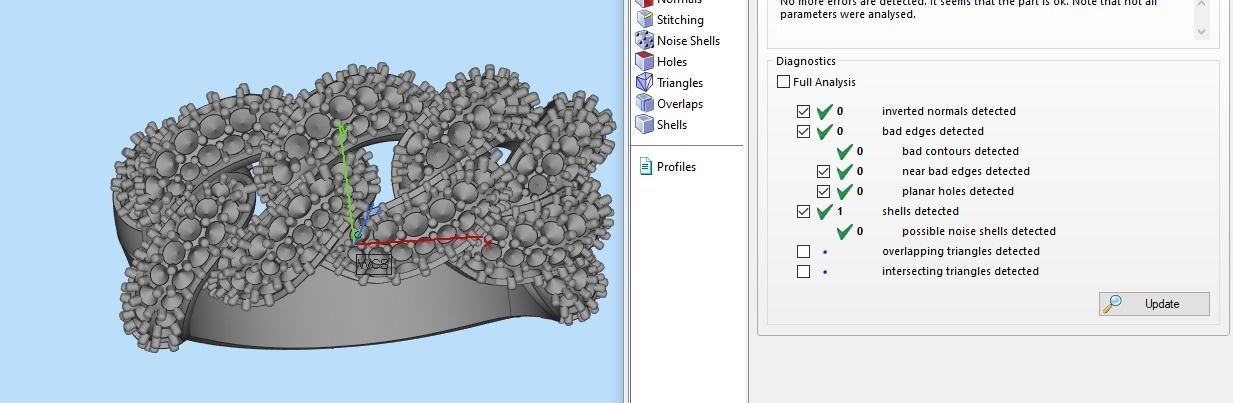Click 'inverted normals detected' label
Image resolution: width=1233 pixels, height=403 pixels.
click(x=948, y=111)
